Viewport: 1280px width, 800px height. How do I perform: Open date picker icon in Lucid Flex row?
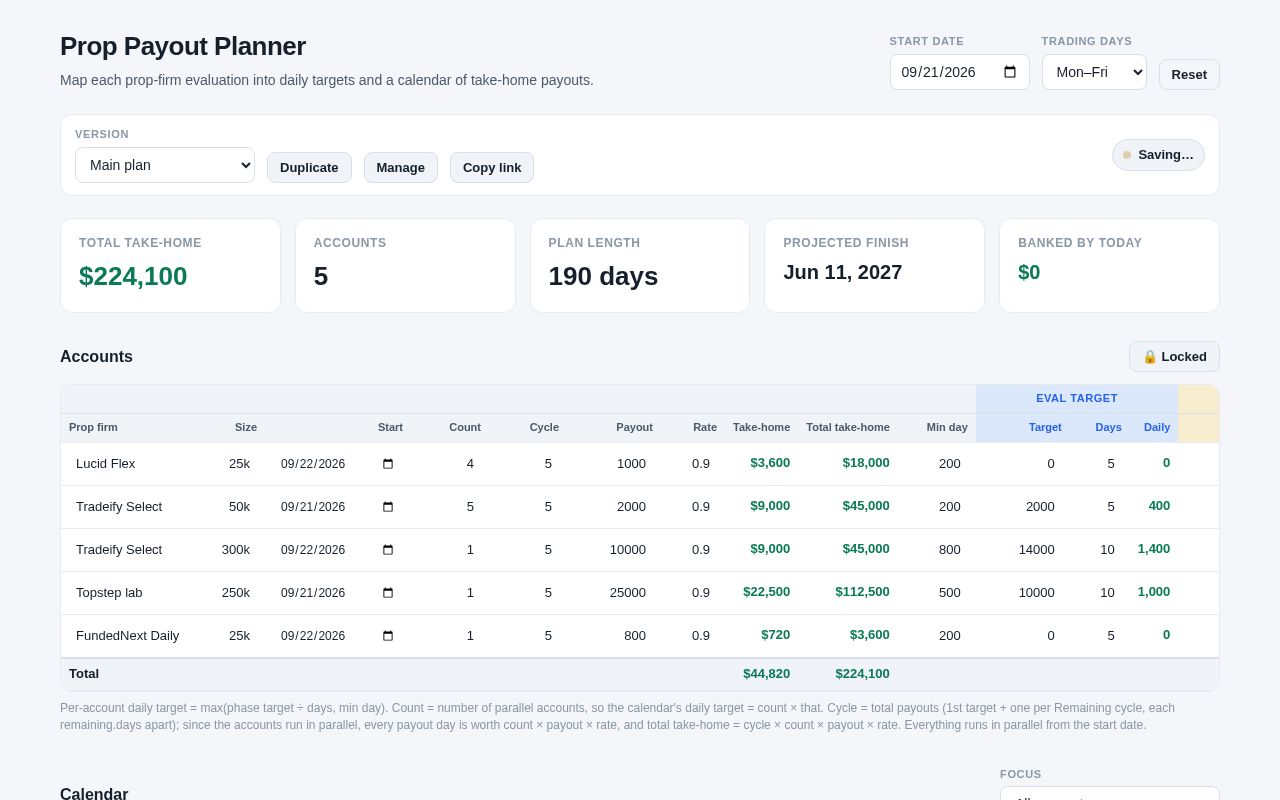click(388, 464)
